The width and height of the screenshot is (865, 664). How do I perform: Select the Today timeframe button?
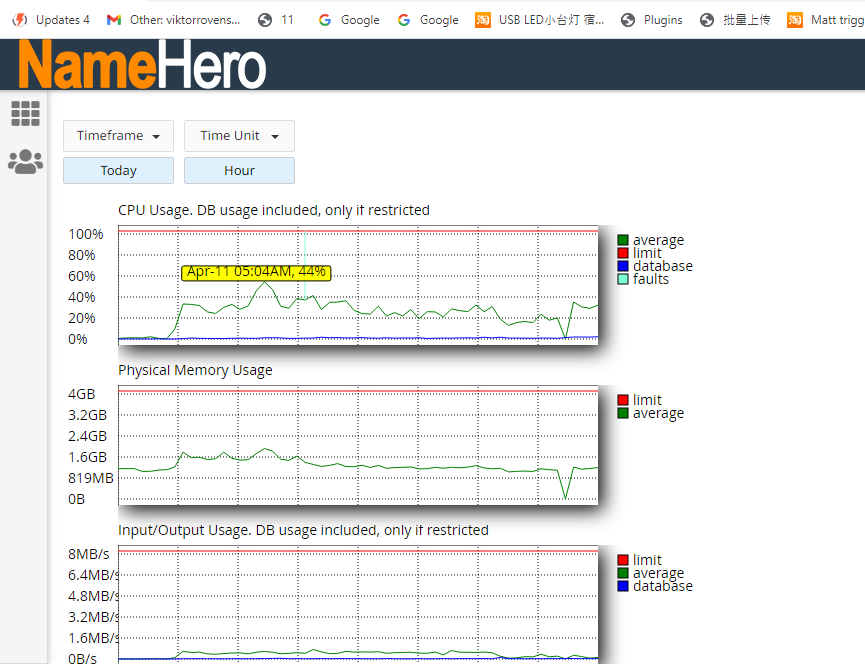click(x=118, y=171)
